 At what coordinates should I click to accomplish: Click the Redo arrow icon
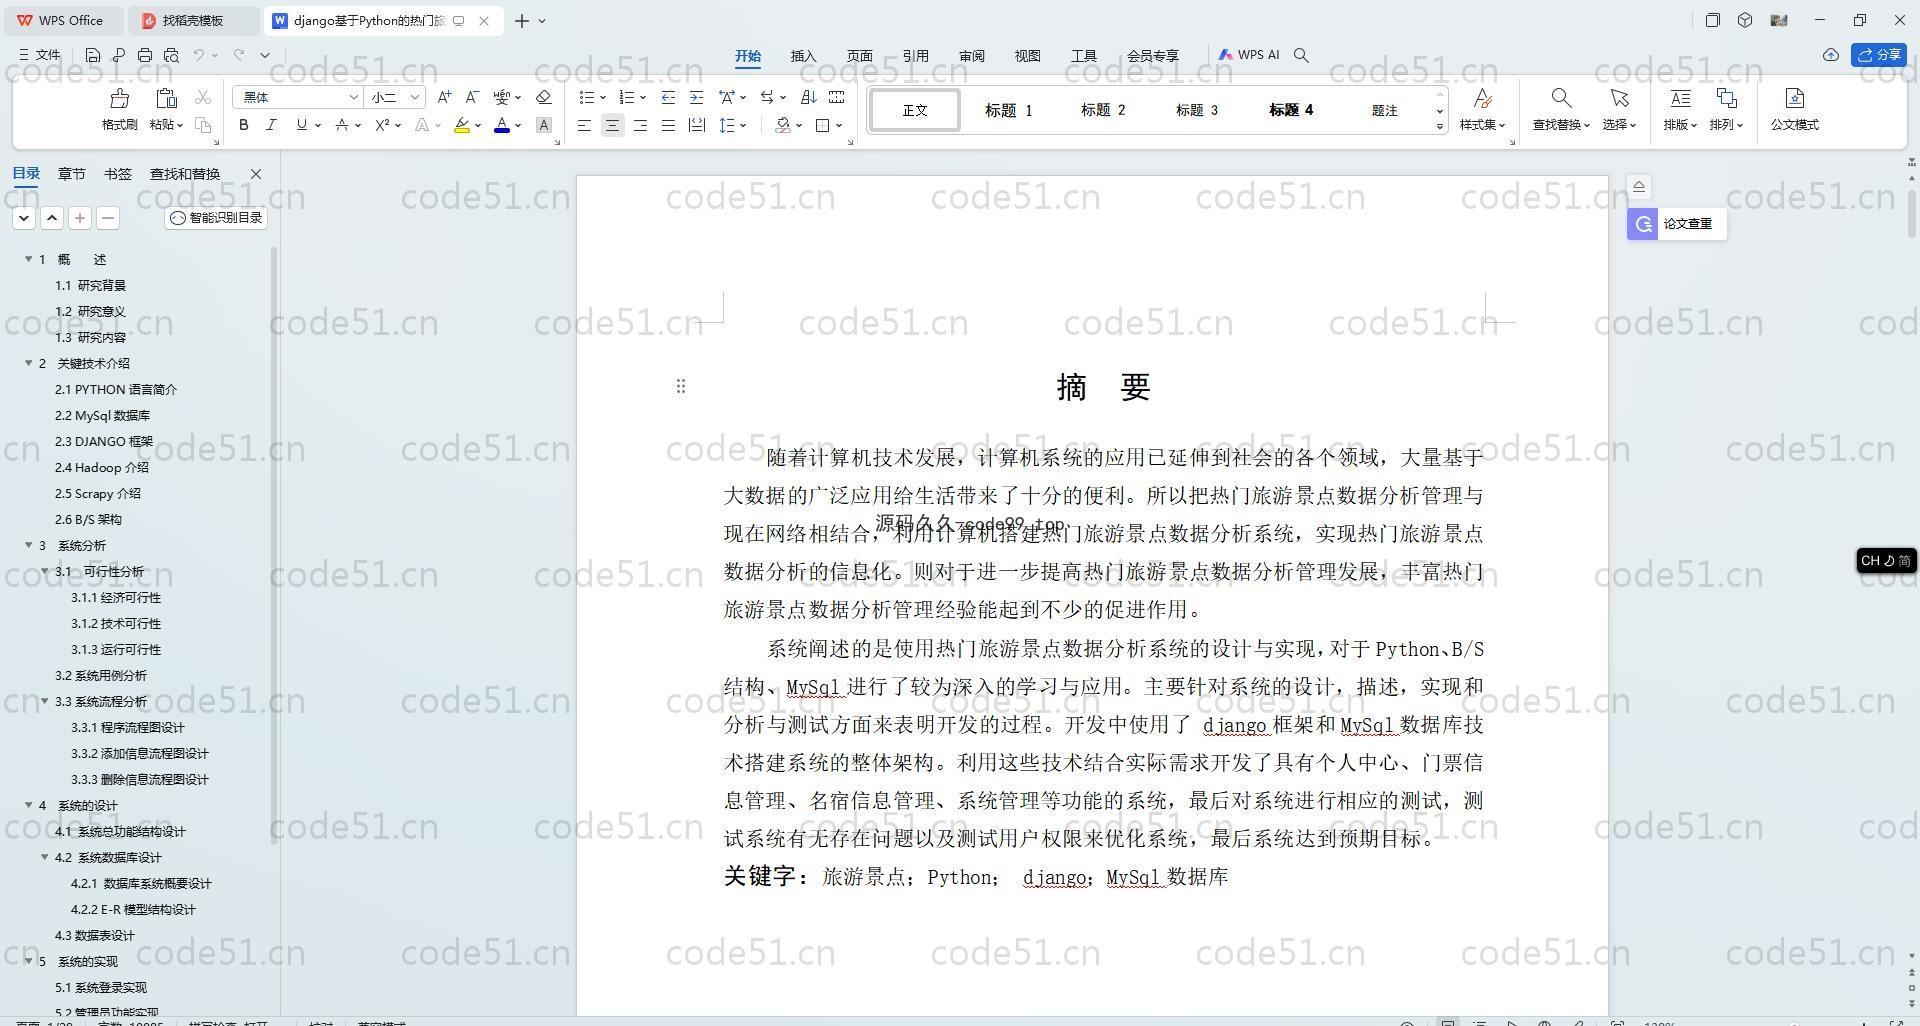pos(239,55)
